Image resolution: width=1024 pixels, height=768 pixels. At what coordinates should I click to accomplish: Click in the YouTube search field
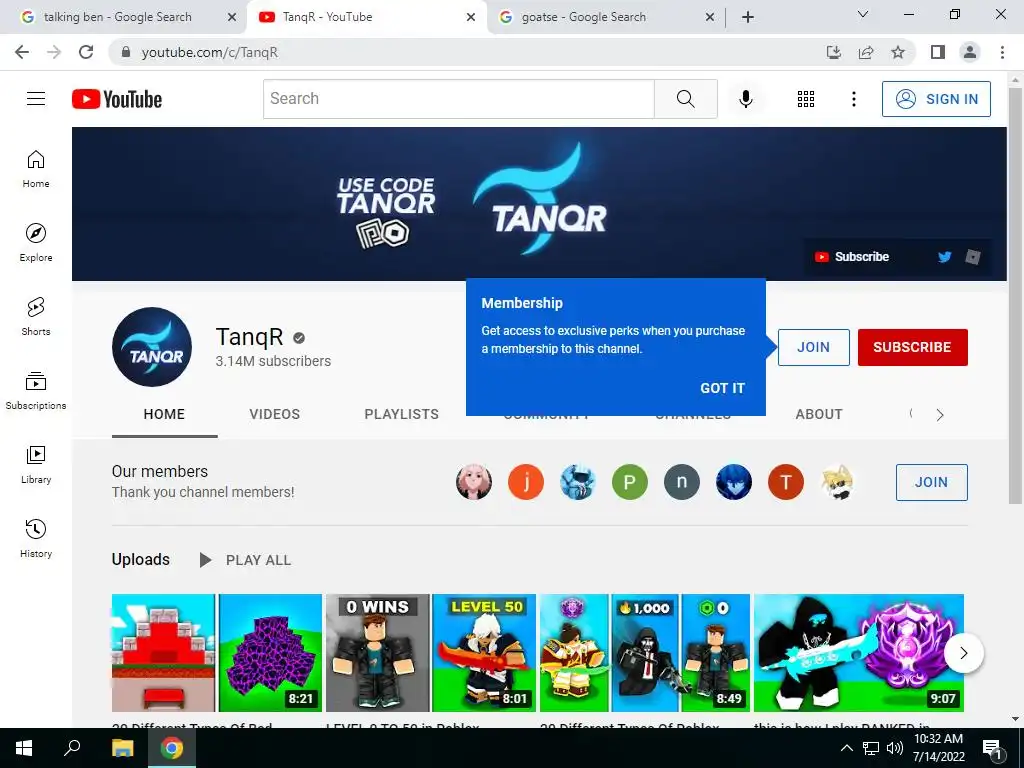(458, 99)
